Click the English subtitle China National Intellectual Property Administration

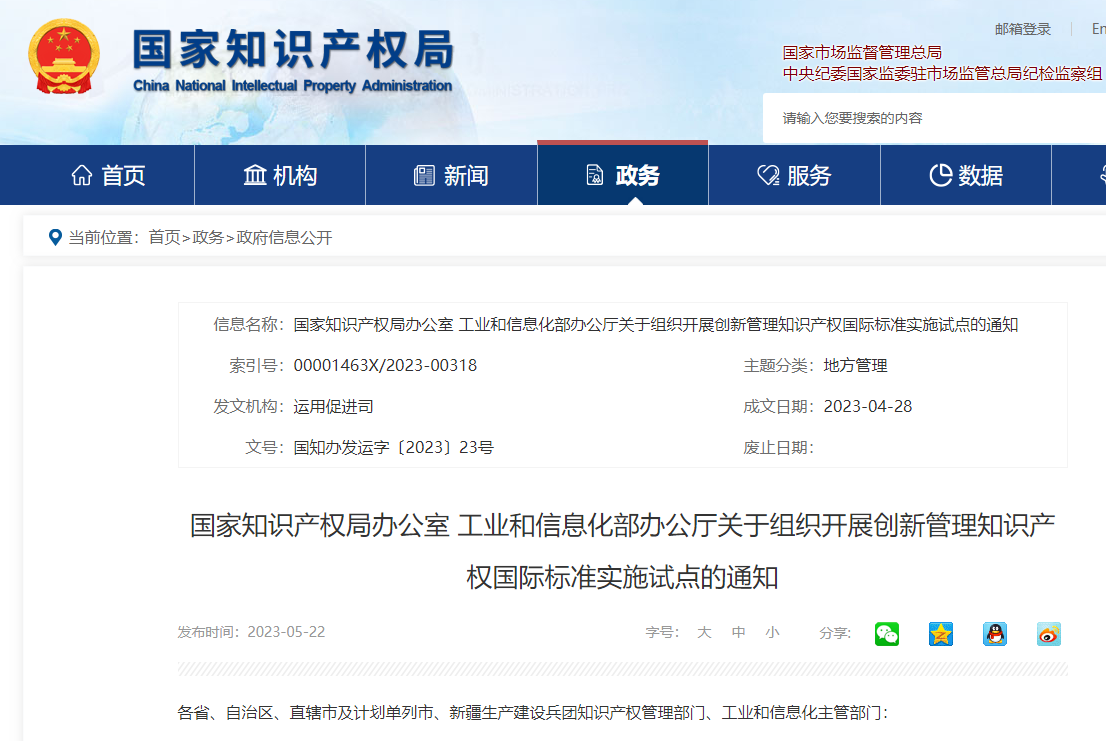tap(293, 85)
